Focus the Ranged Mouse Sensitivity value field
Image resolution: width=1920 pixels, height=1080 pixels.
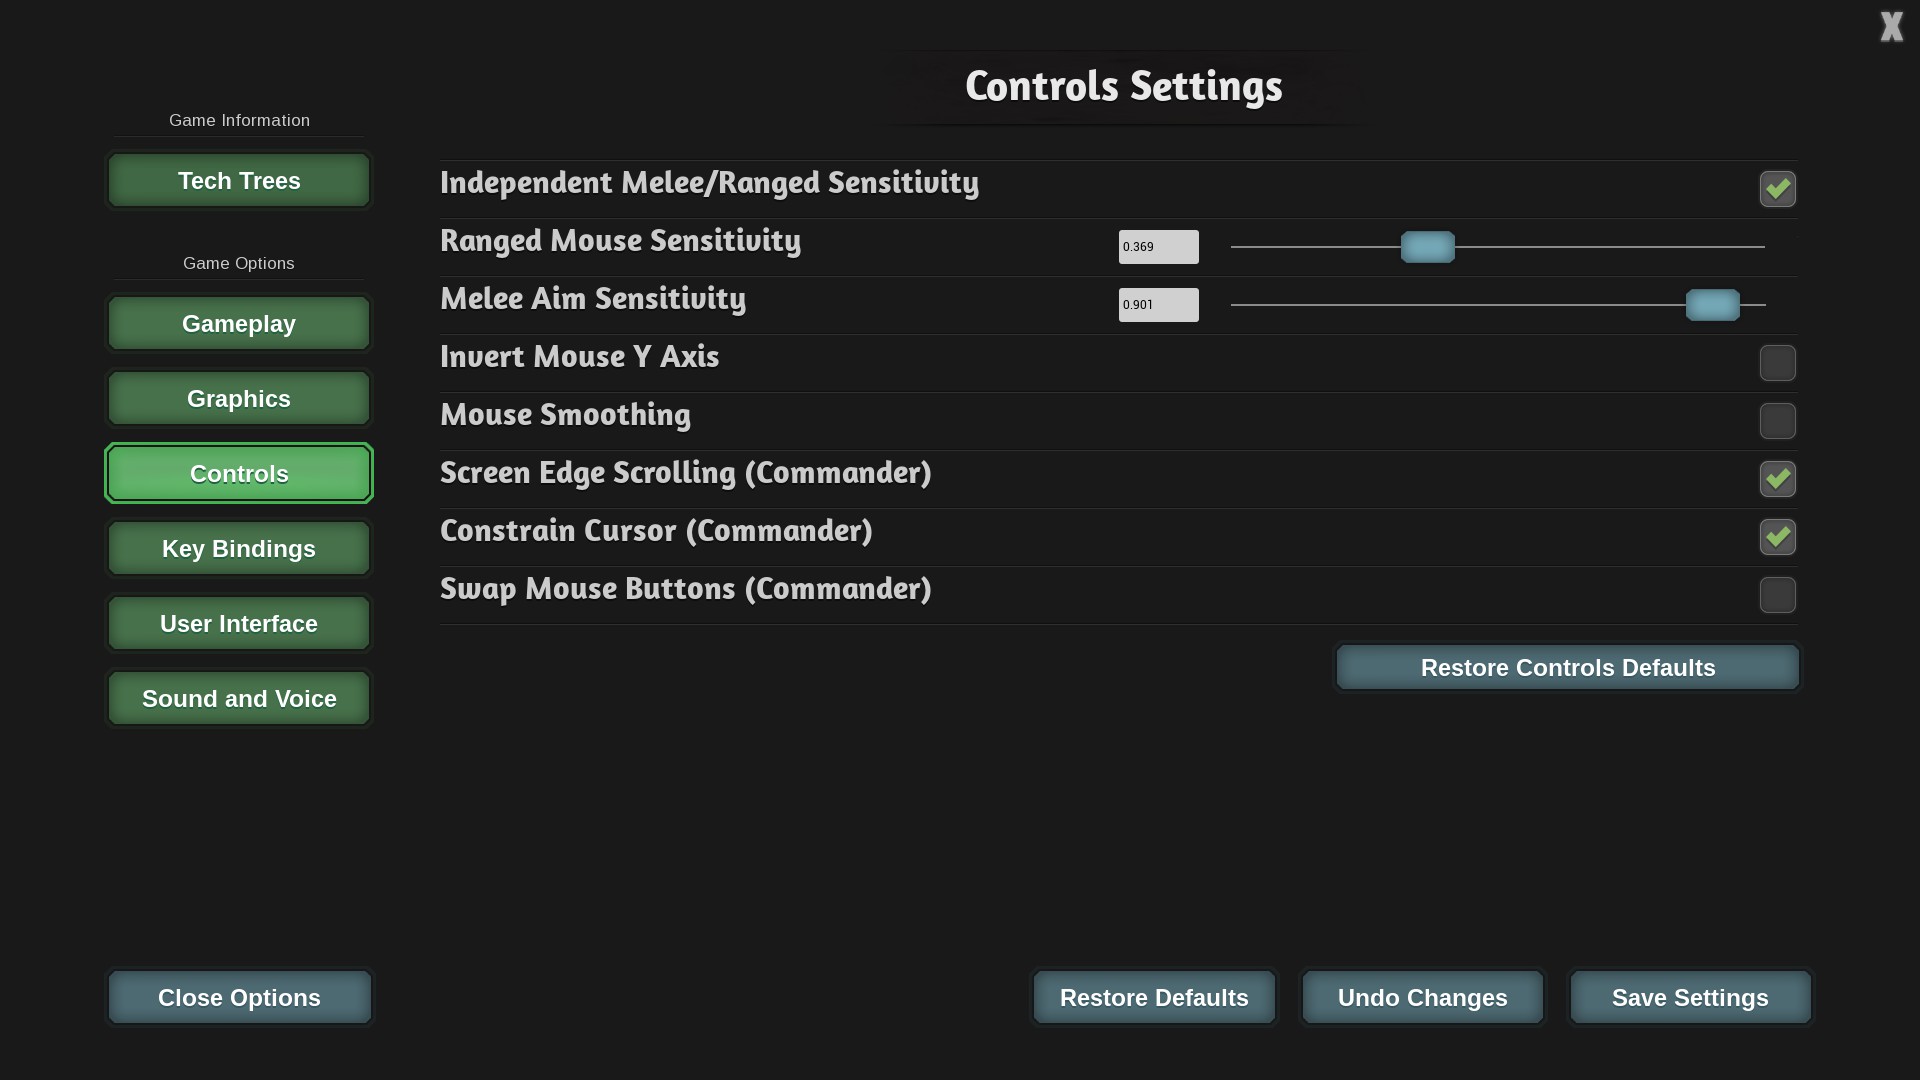1158,247
